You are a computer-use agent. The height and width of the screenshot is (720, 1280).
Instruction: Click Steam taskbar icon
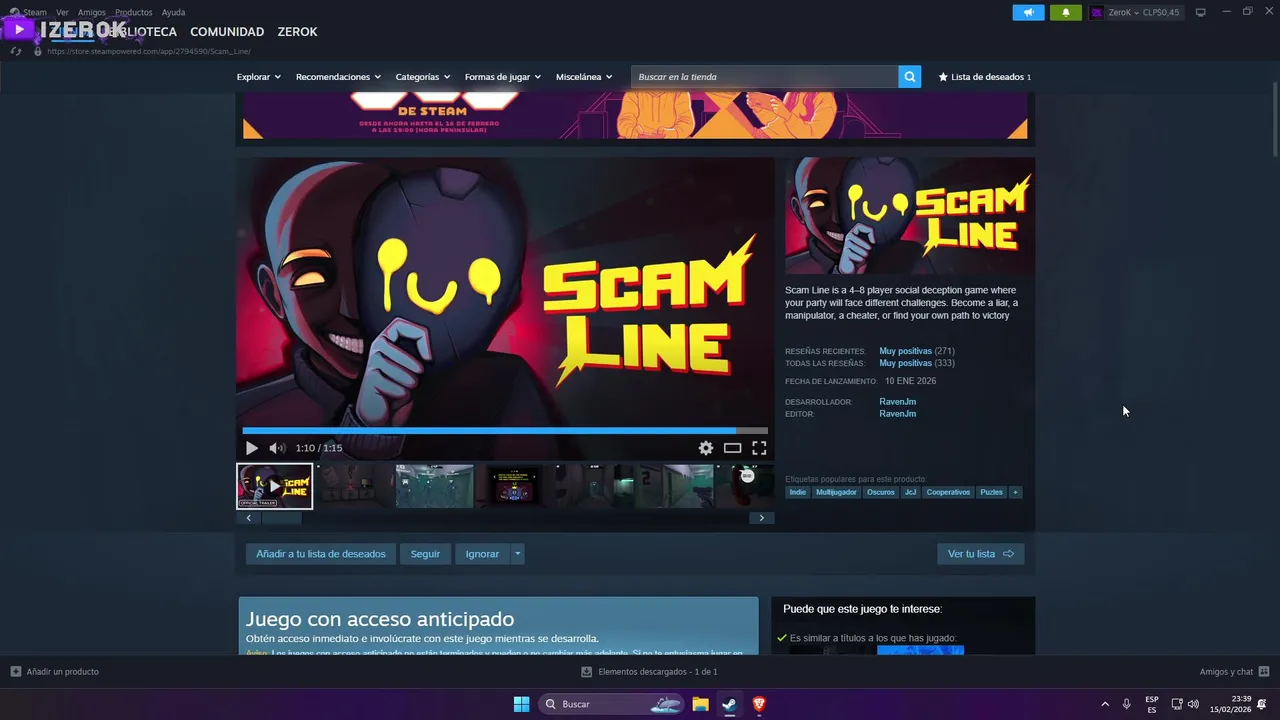pos(730,704)
